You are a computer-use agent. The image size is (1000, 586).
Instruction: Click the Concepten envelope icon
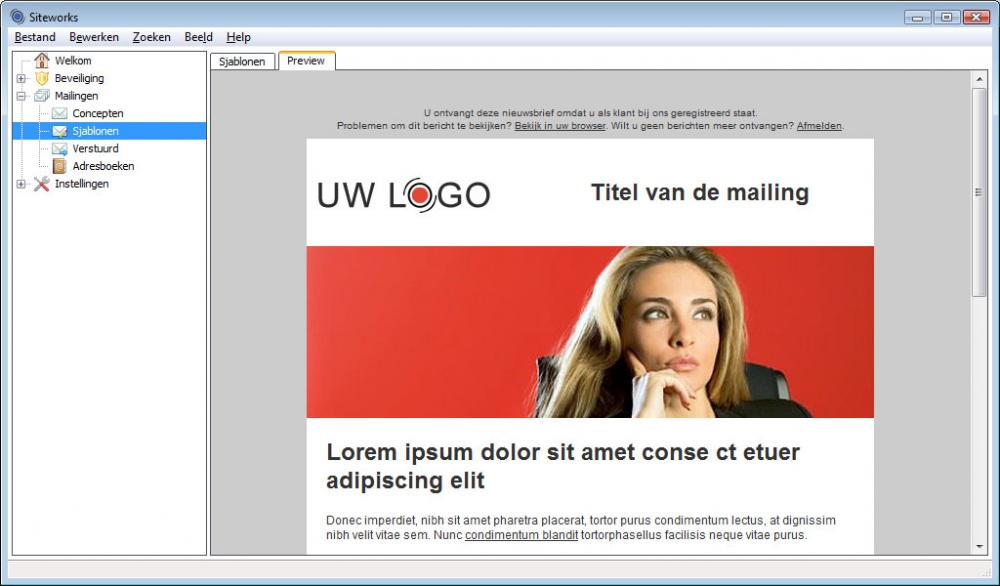point(59,114)
